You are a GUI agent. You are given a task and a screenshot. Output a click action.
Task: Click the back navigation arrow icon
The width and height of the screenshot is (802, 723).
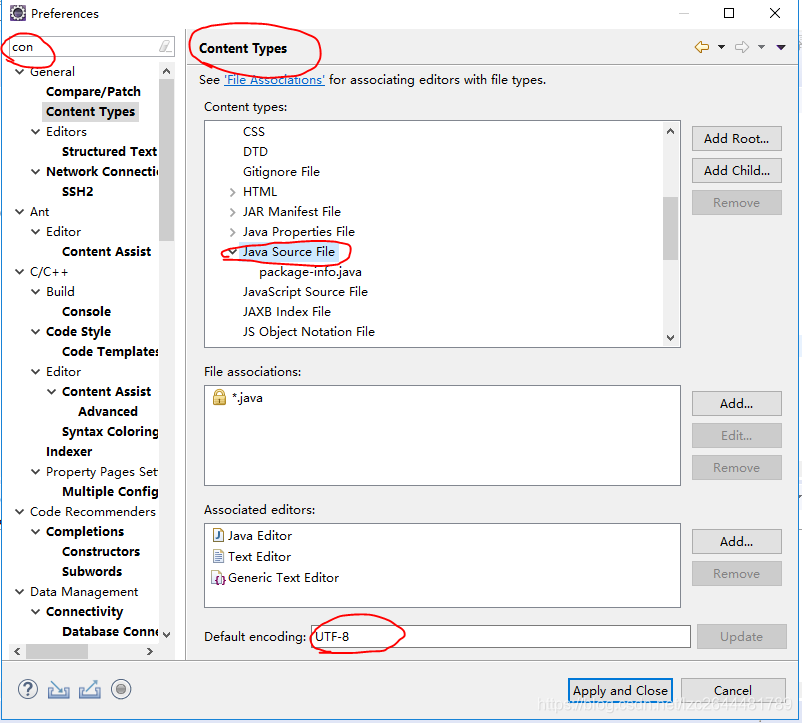point(702,47)
